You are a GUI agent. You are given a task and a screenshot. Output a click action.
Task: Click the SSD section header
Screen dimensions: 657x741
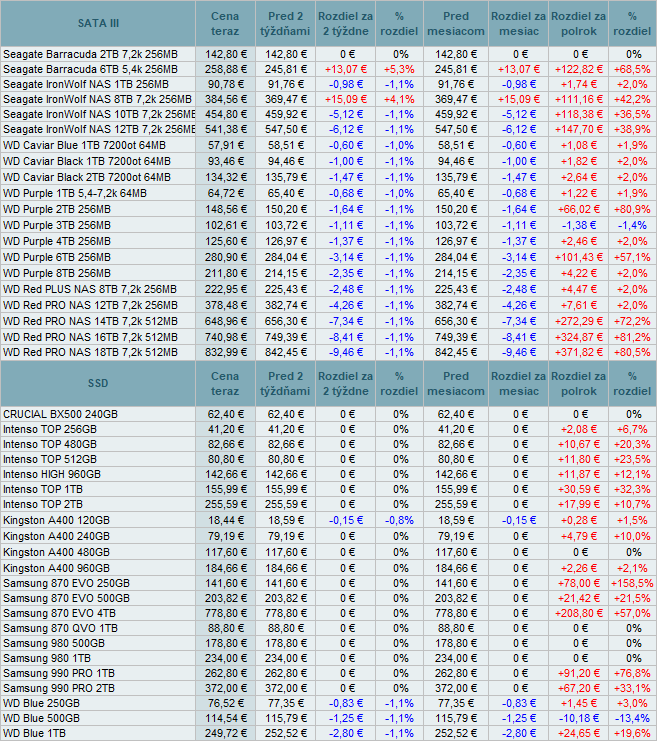98,383
